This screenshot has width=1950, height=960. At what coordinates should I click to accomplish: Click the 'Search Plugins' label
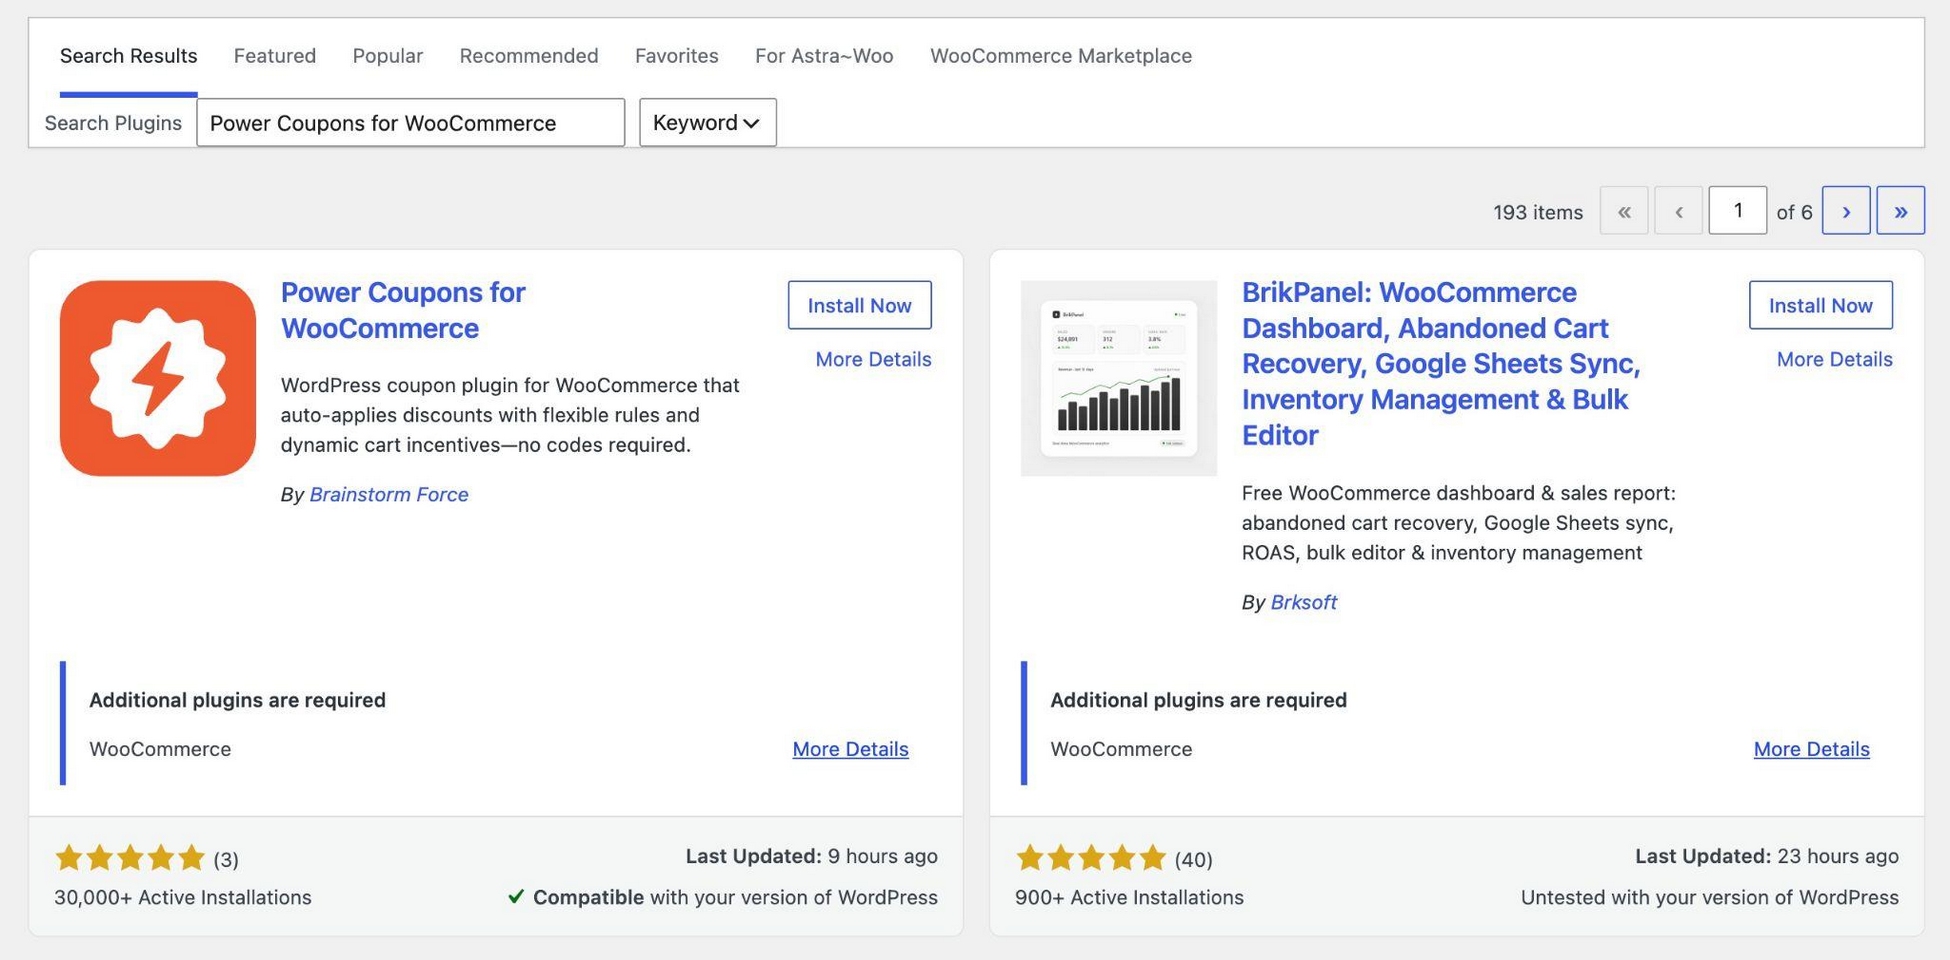tap(113, 123)
